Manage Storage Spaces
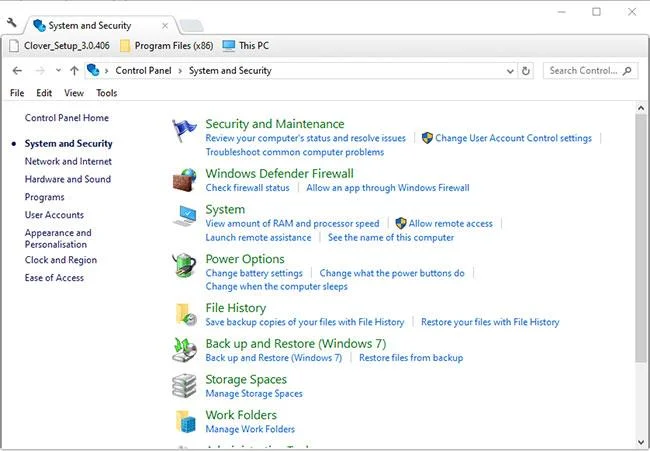The height and width of the screenshot is (451, 650). pos(254,394)
